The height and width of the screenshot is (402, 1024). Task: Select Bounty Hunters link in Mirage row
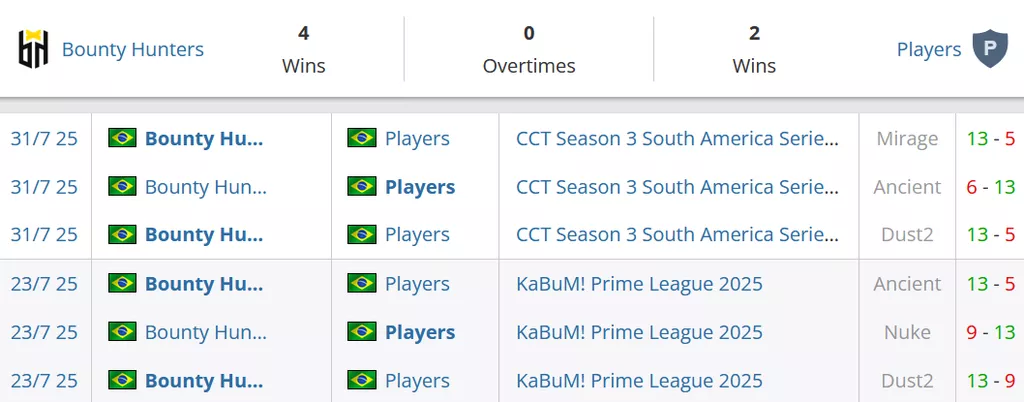pos(204,138)
